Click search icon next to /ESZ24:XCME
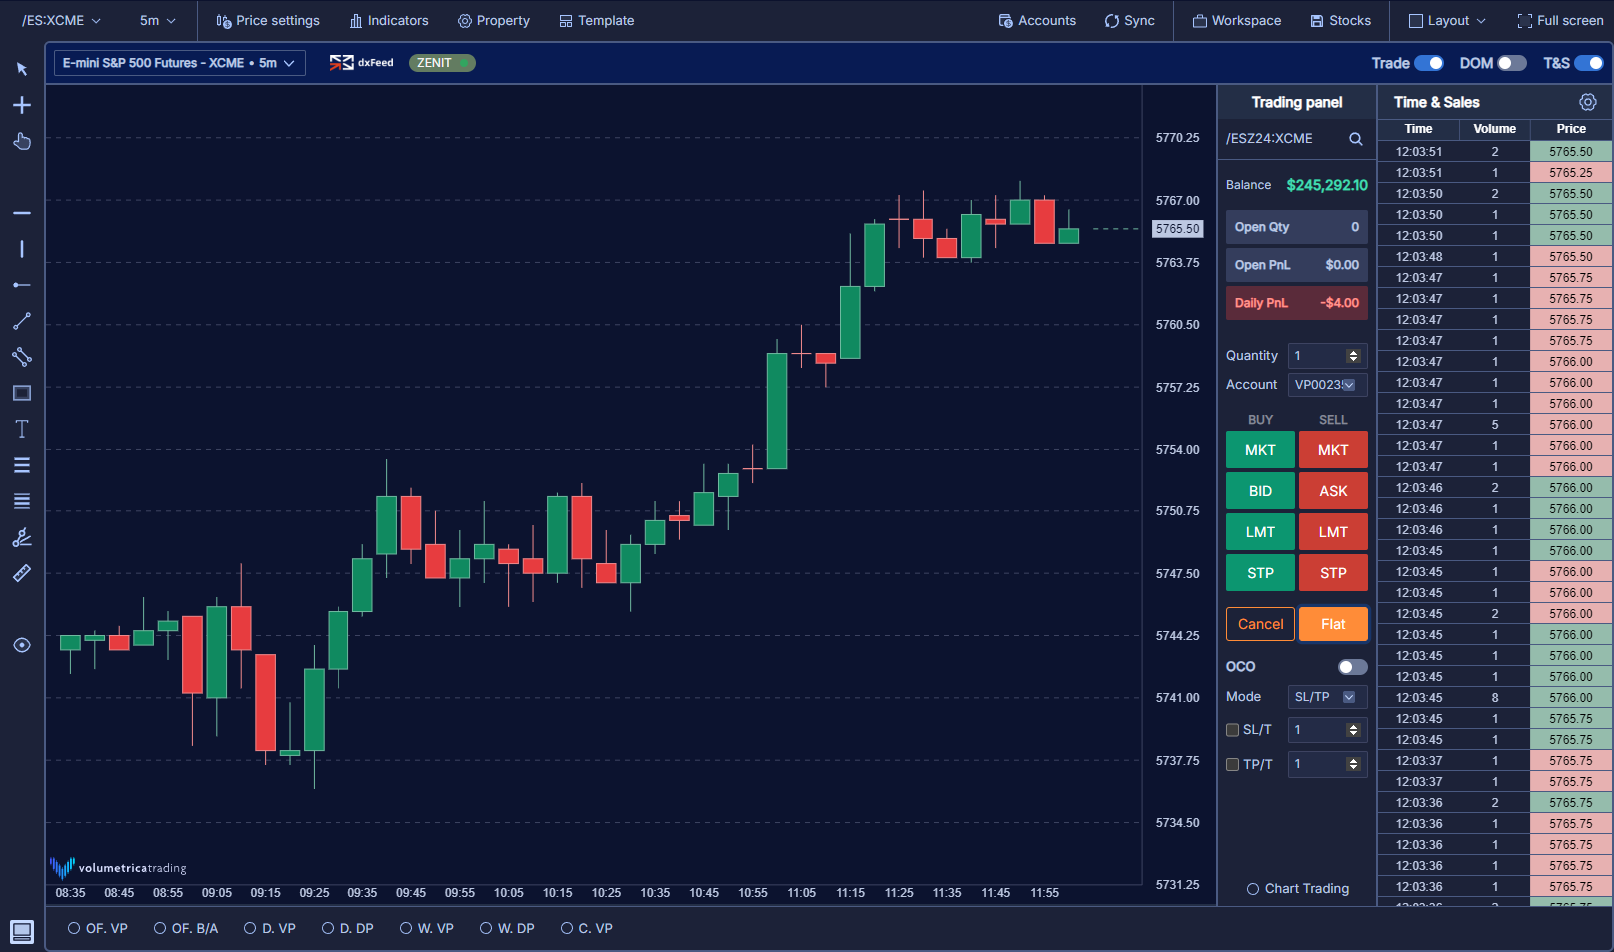1614x952 pixels. click(x=1355, y=139)
